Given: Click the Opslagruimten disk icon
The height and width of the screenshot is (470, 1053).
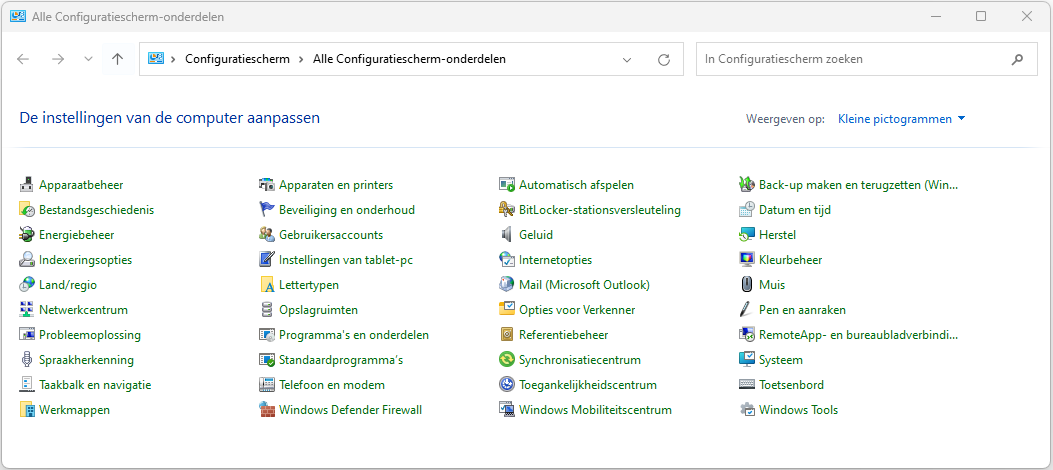Looking at the screenshot, I should point(267,310).
